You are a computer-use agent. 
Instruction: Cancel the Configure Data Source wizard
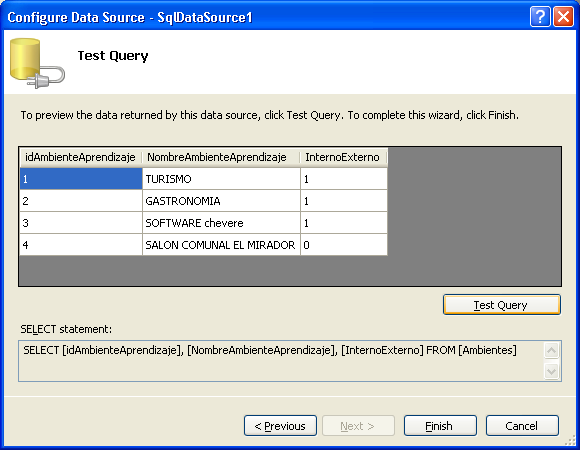(x=522, y=426)
